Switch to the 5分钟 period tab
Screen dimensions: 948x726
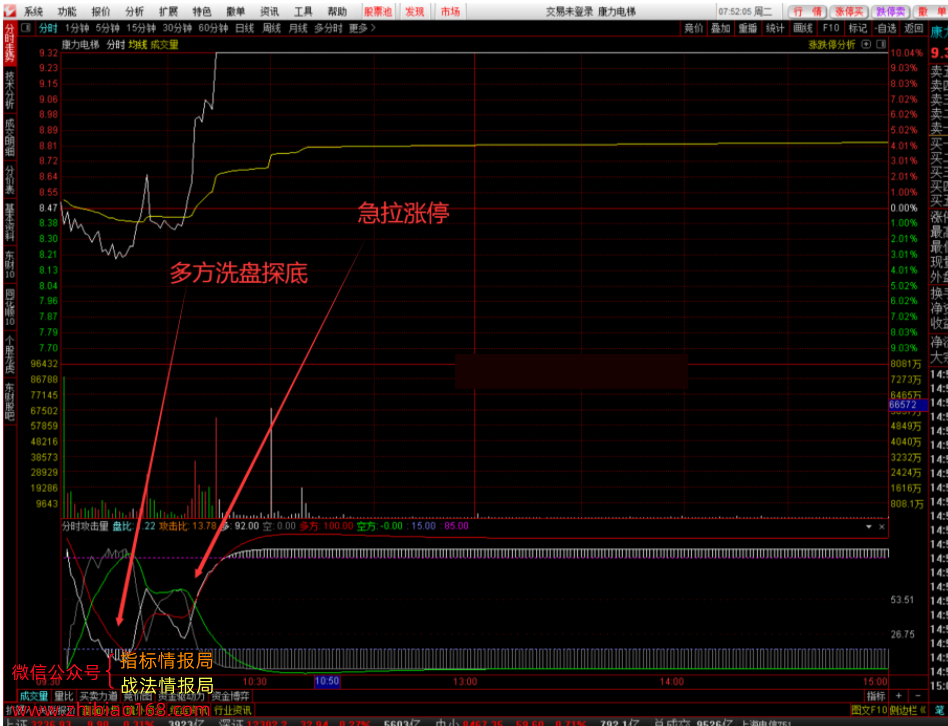[108, 28]
